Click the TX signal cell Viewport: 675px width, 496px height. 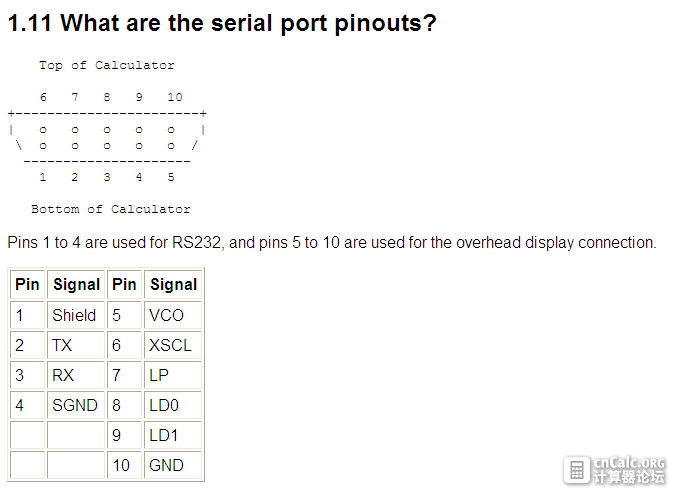(75, 345)
